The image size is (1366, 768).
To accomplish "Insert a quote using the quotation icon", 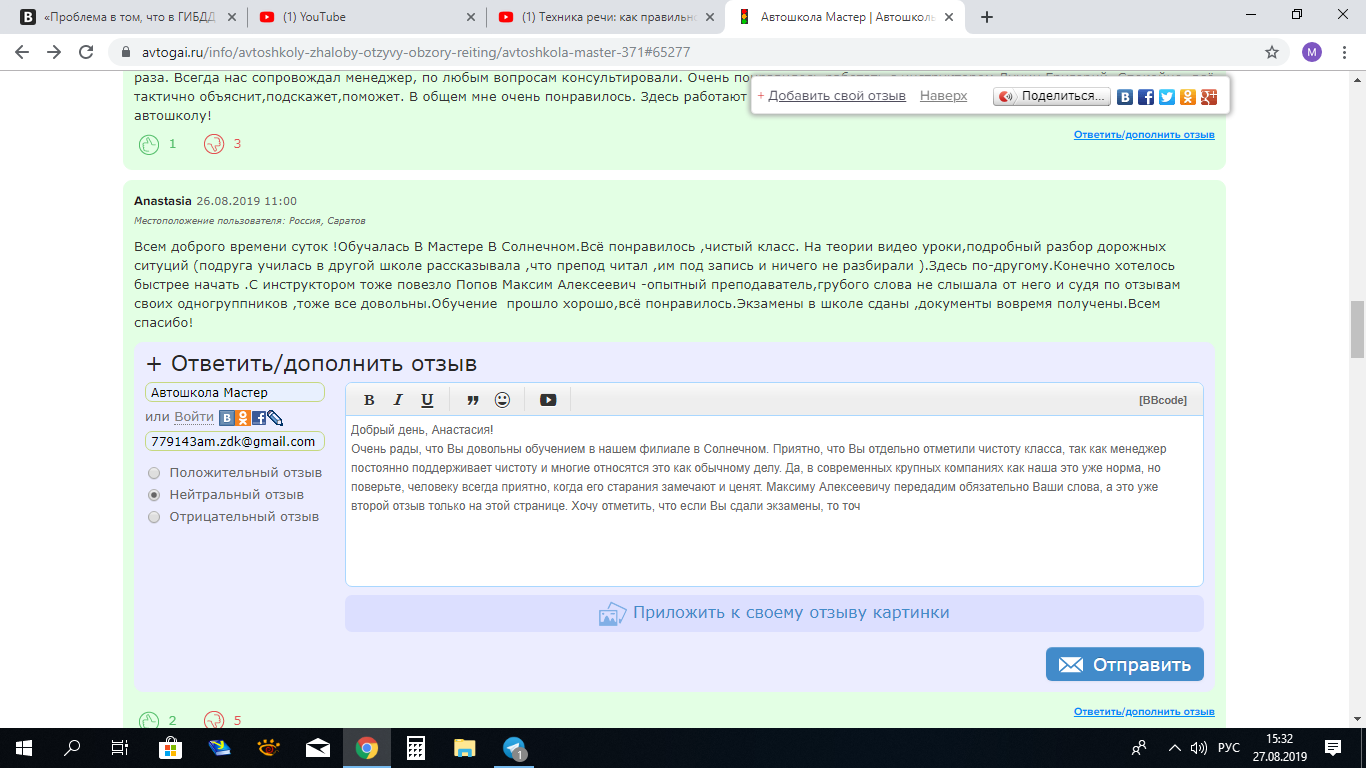I will point(473,400).
